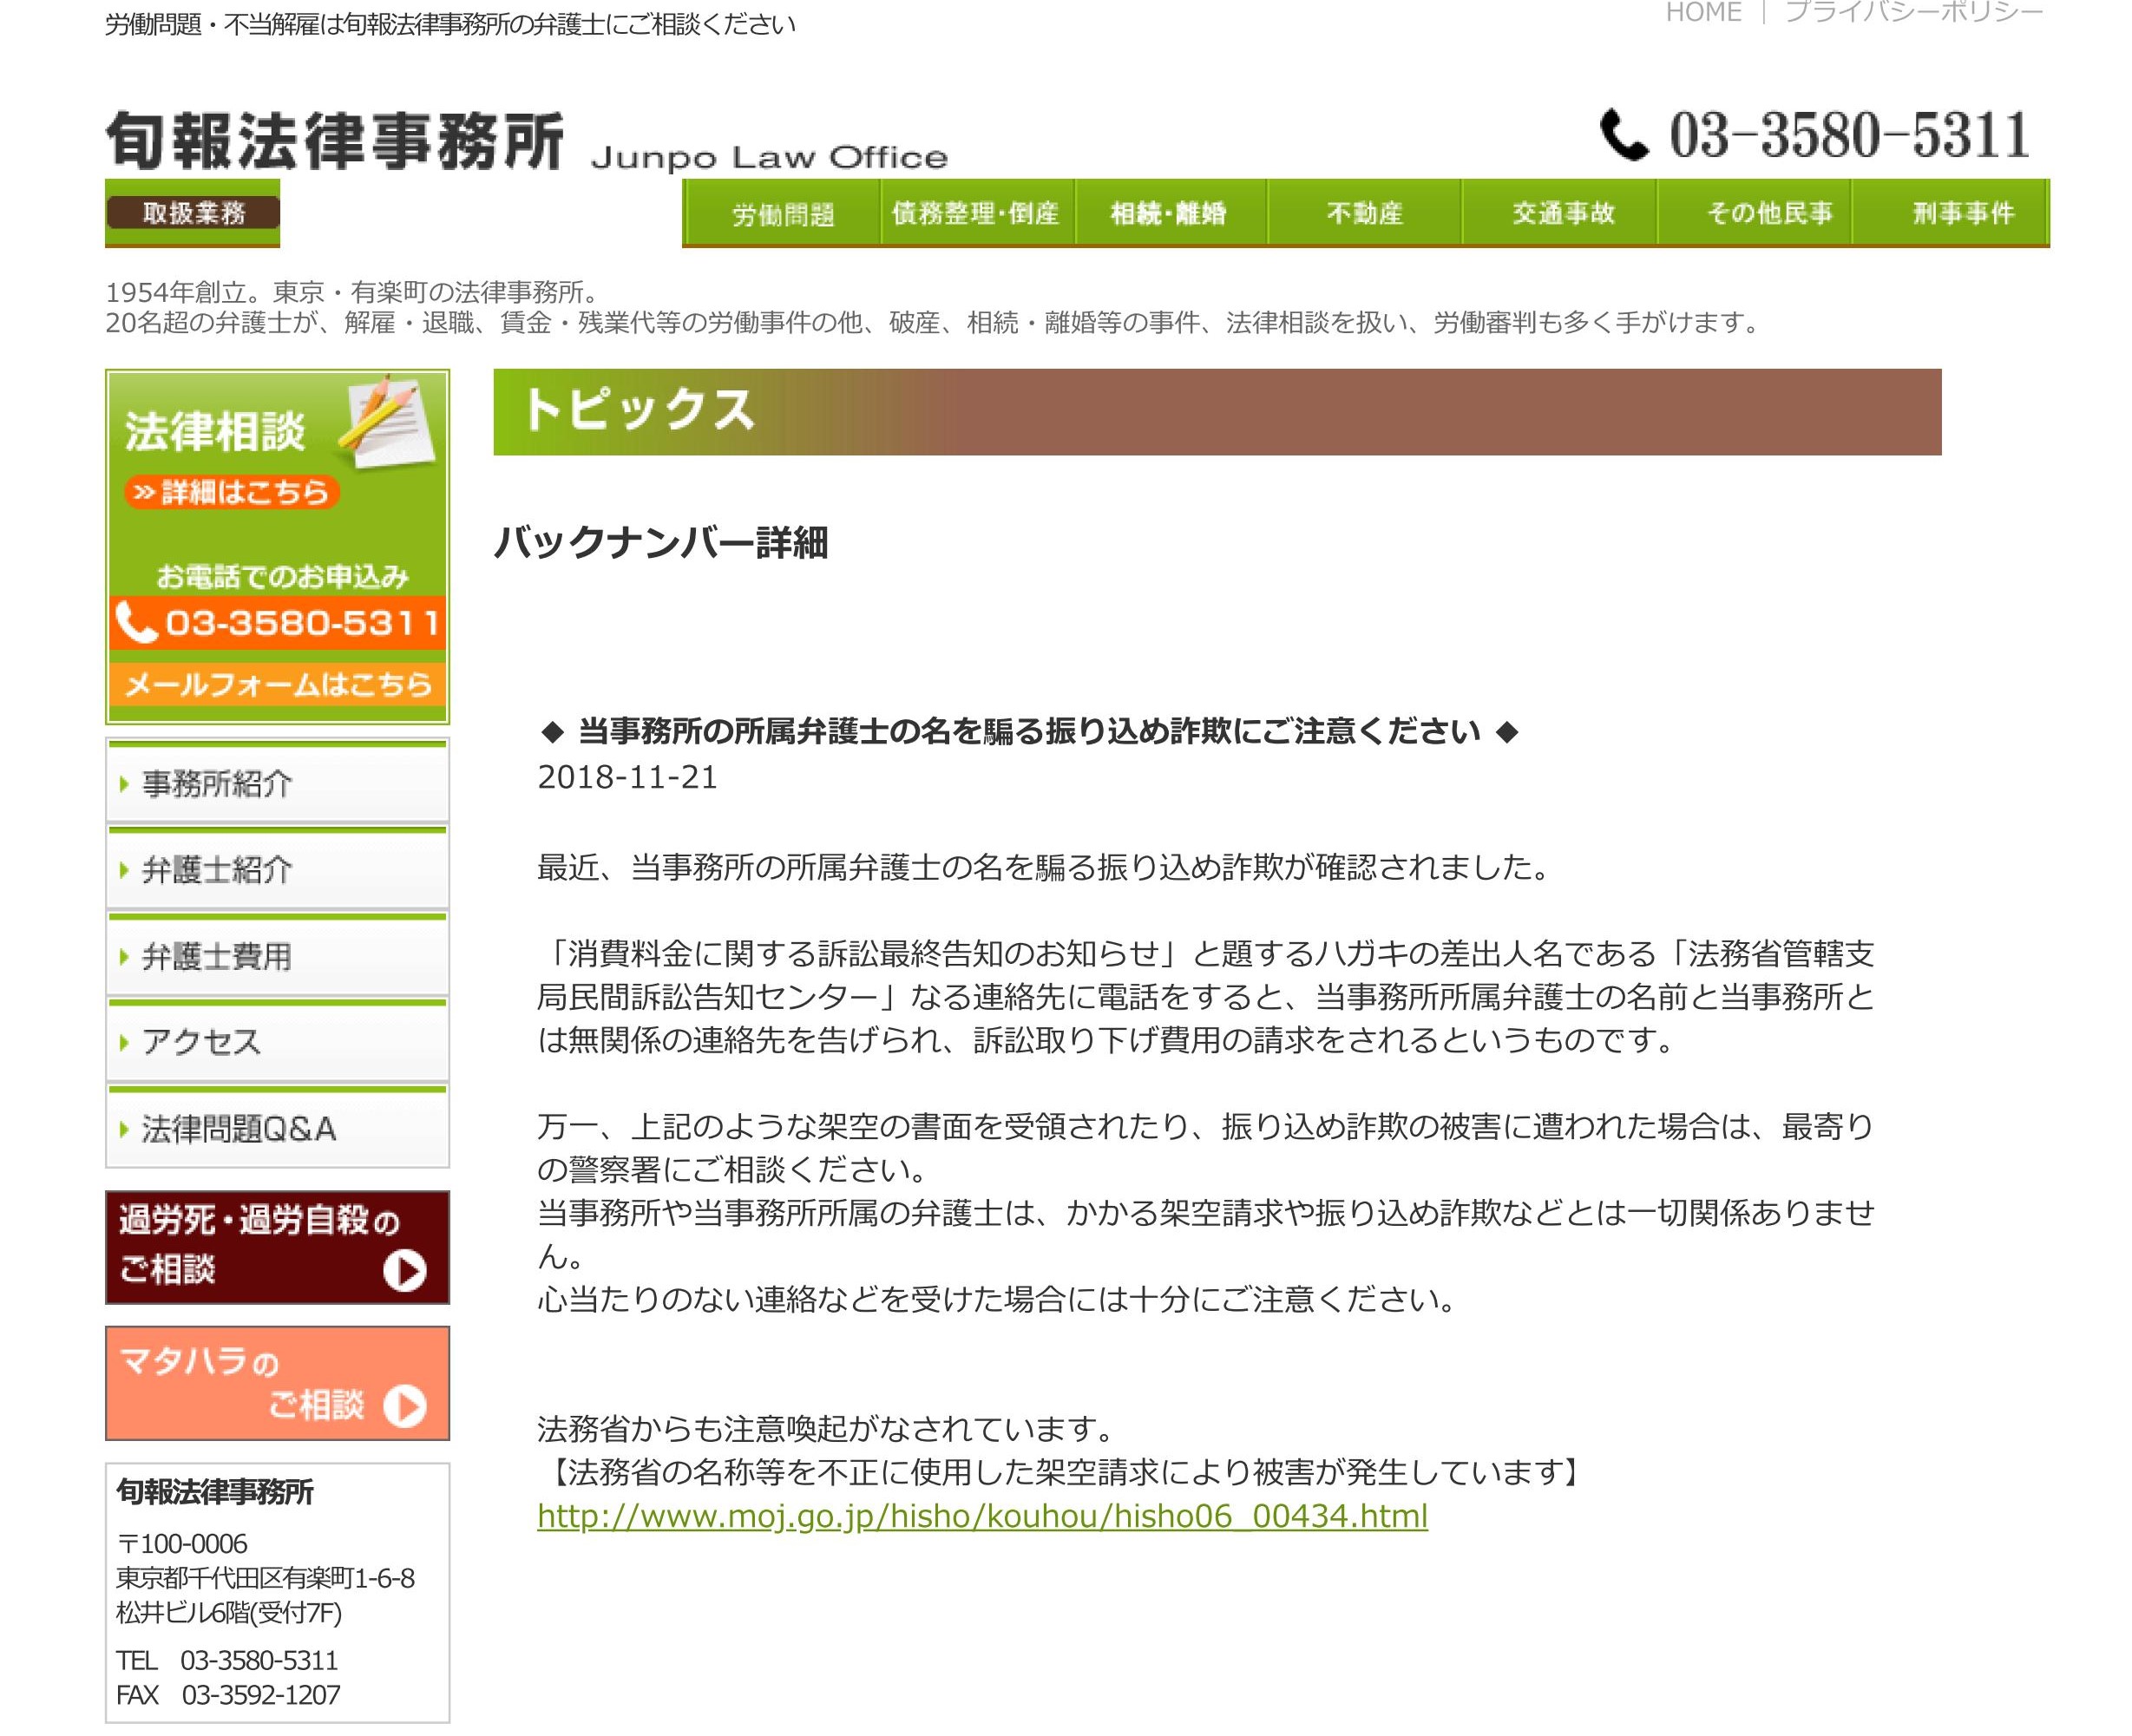Expand 事務所紹介 sidebar item
This screenshot has width=2132, height=1736.
tap(217, 783)
